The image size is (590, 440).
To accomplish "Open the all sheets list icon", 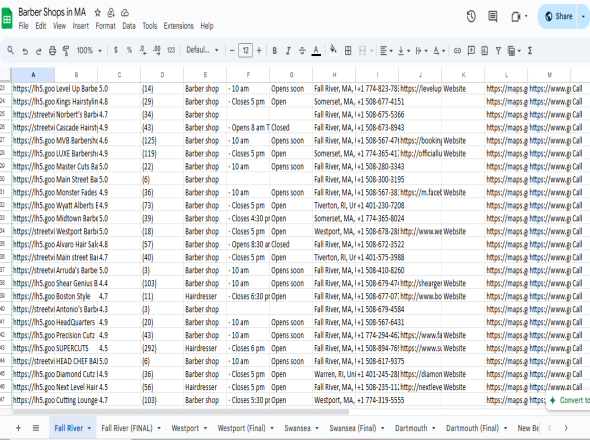I will coord(36,428).
